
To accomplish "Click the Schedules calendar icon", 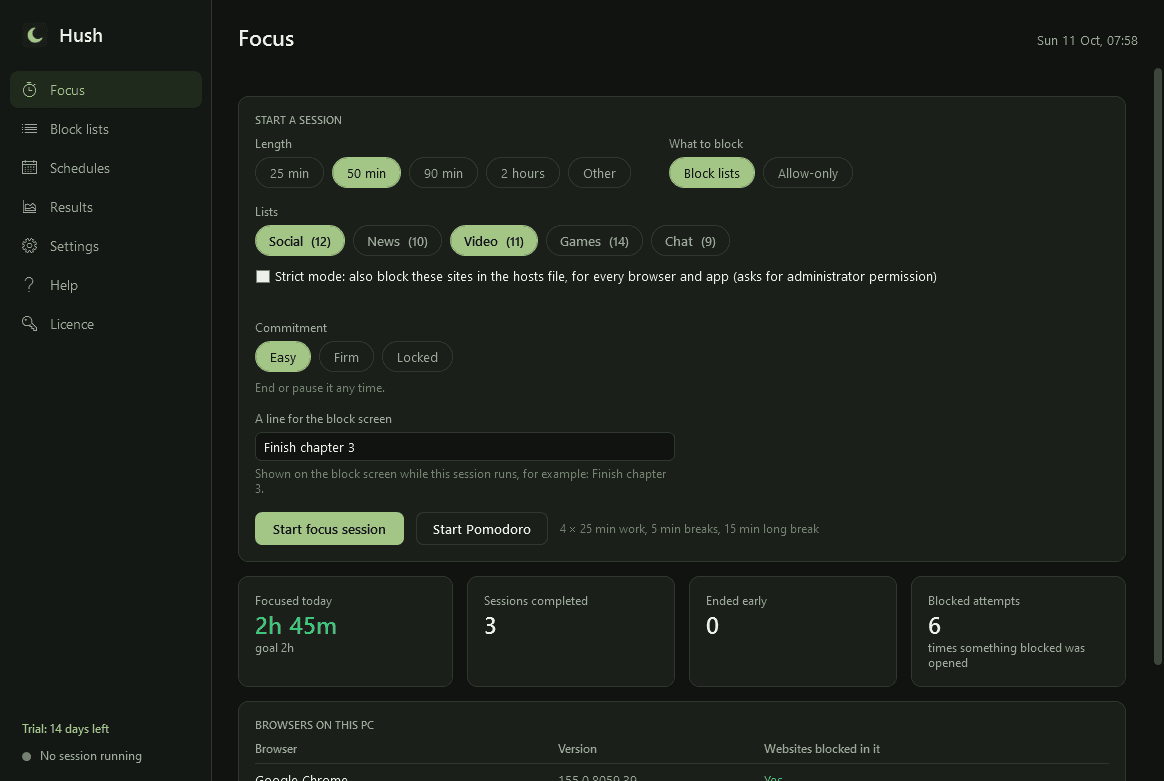I will point(30,168).
